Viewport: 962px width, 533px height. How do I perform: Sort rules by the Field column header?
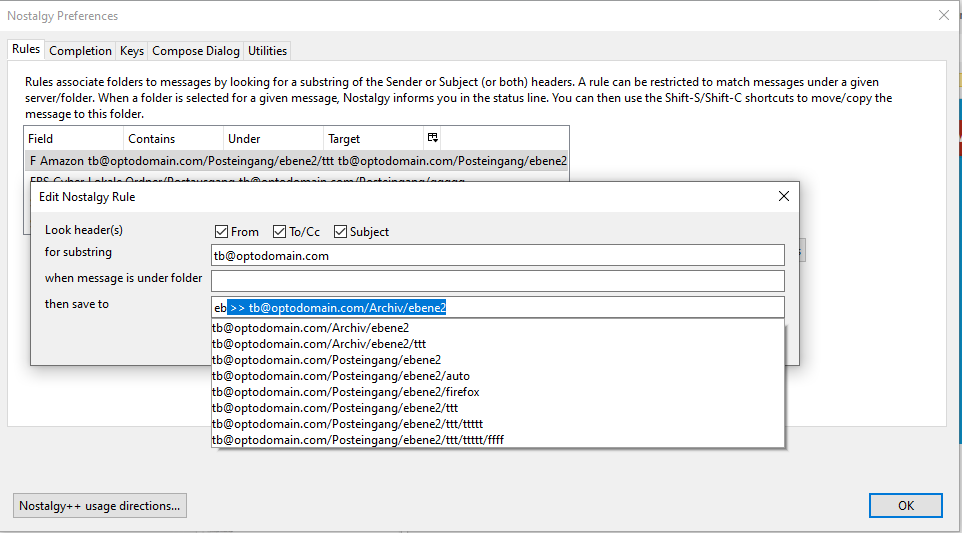[74, 139]
